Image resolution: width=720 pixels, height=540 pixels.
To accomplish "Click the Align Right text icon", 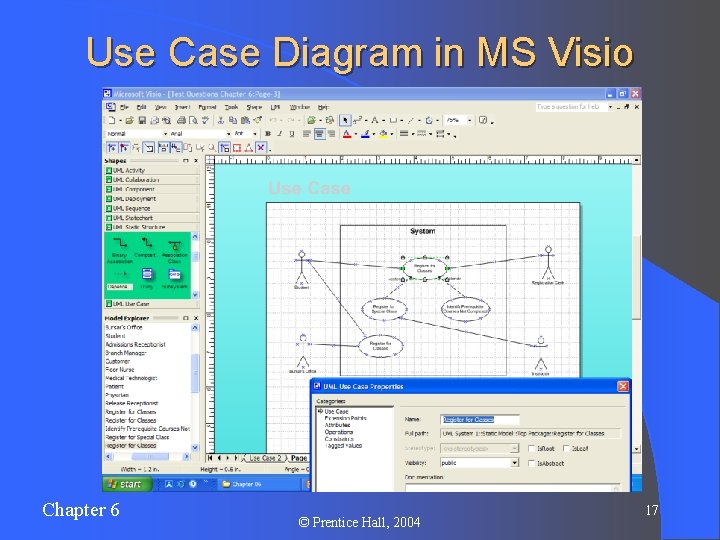I will click(331, 134).
